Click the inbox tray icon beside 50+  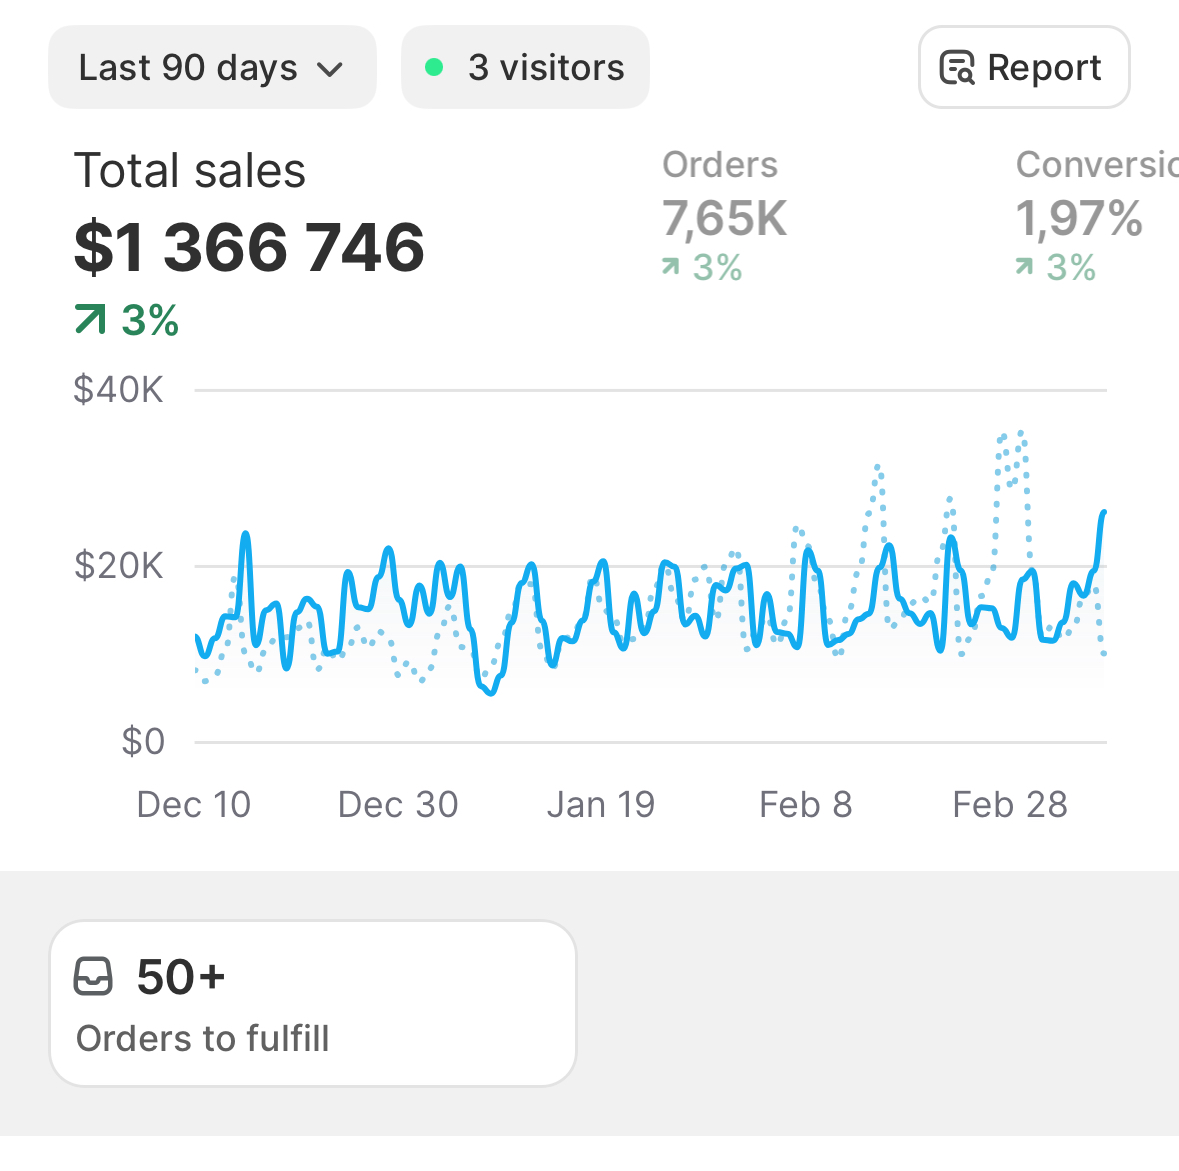click(x=93, y=976)
